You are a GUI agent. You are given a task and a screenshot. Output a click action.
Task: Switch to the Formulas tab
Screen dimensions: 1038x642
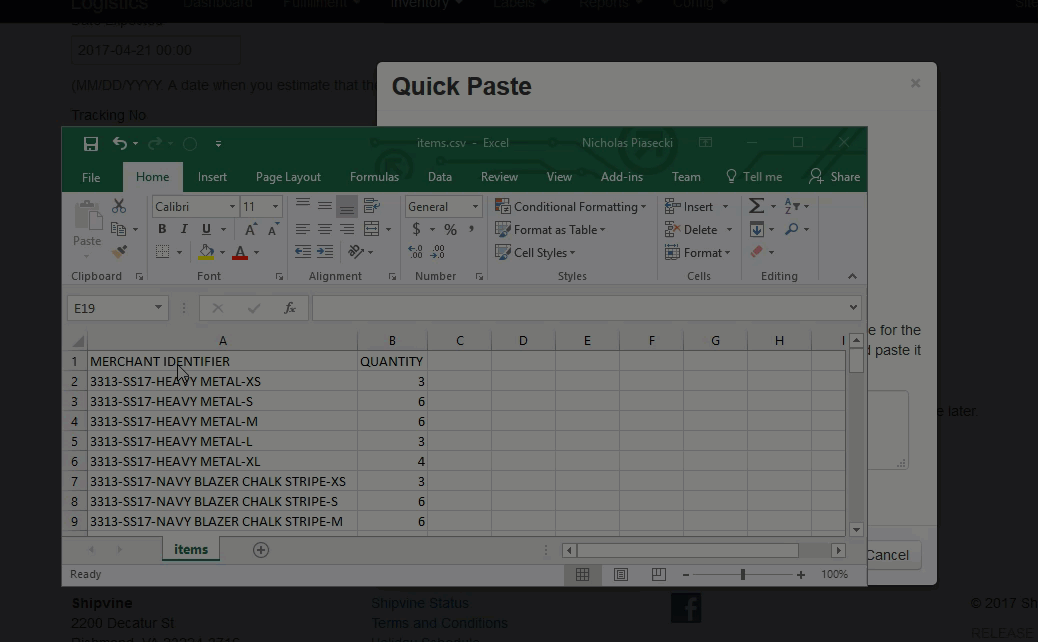coord(374,177)
